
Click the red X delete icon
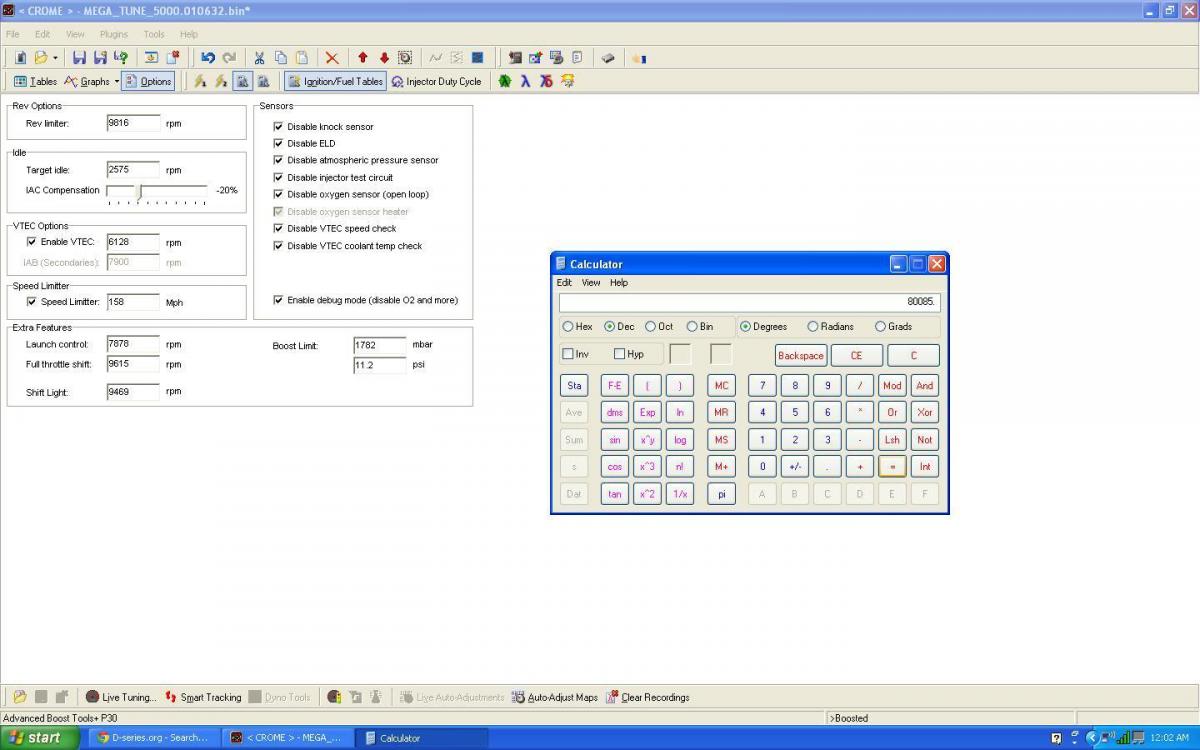click(332, 58)
